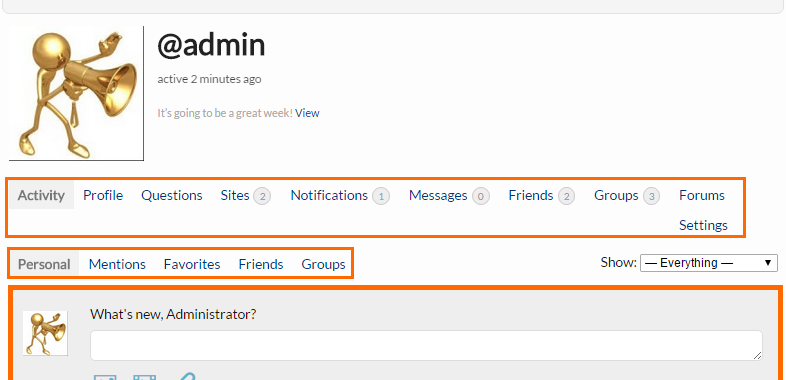Click the small avatar beside the What's new box

click(x=45, y=333)
